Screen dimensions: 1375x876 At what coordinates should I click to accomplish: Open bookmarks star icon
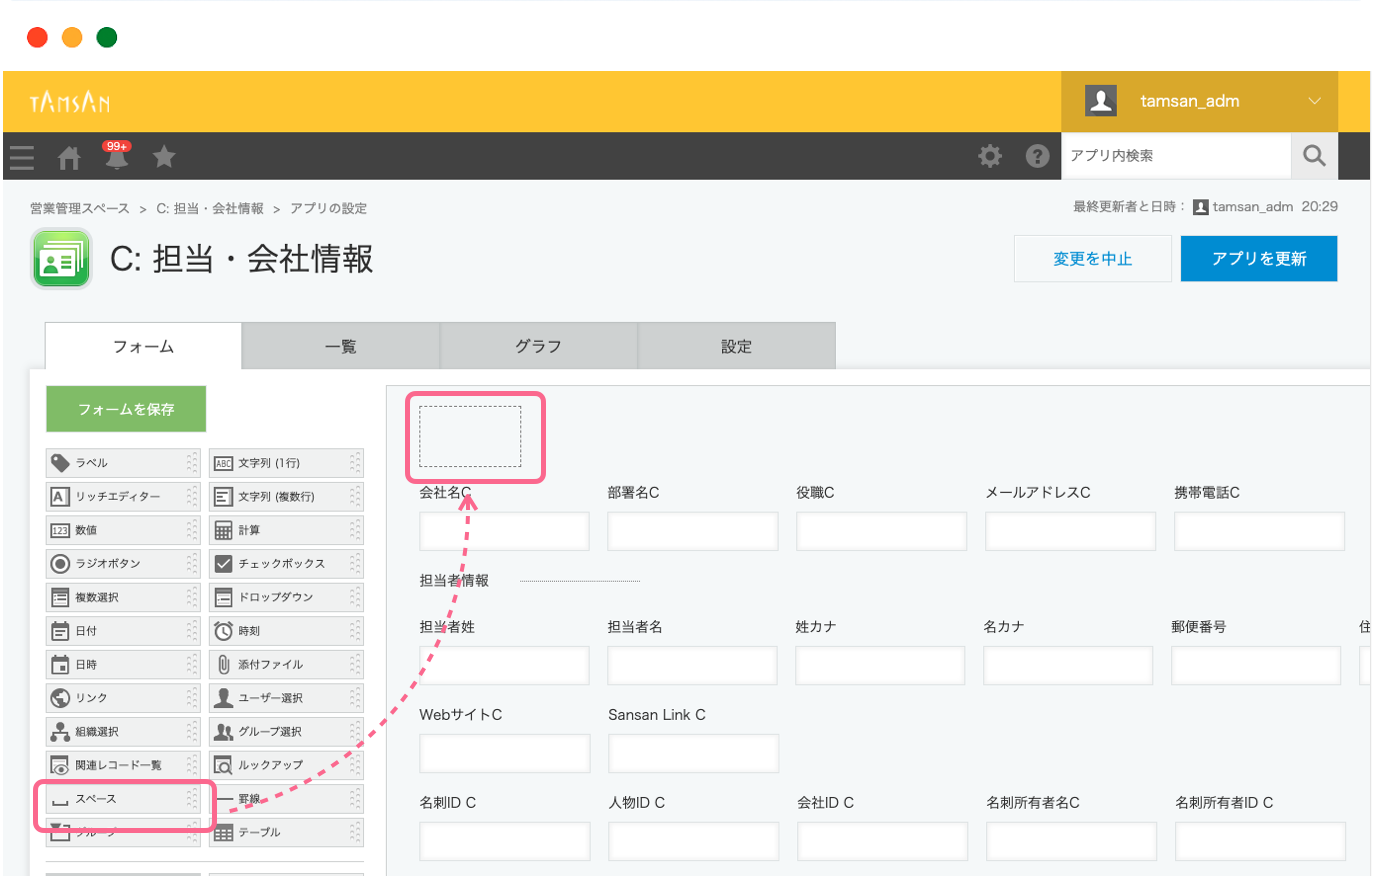point(164,157)
